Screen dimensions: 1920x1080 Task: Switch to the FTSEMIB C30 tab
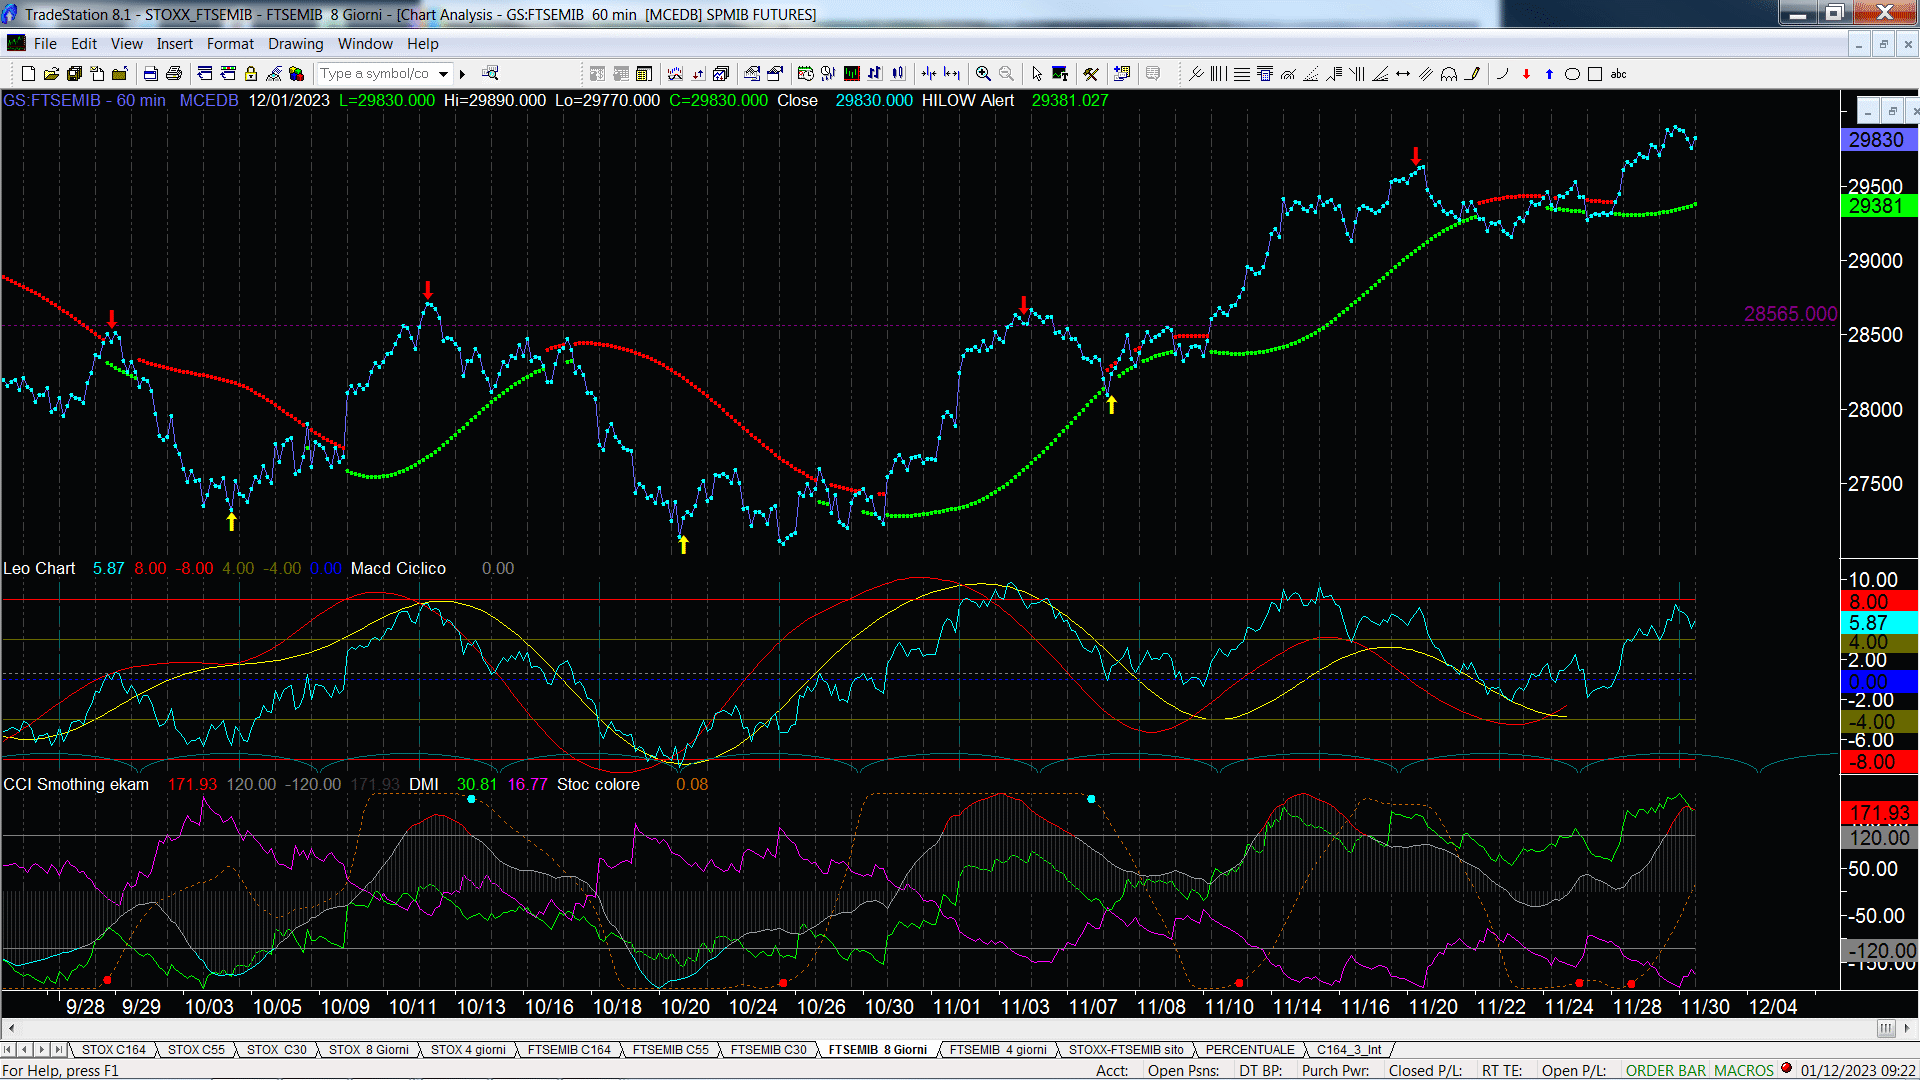click(x=769, y=1050)
